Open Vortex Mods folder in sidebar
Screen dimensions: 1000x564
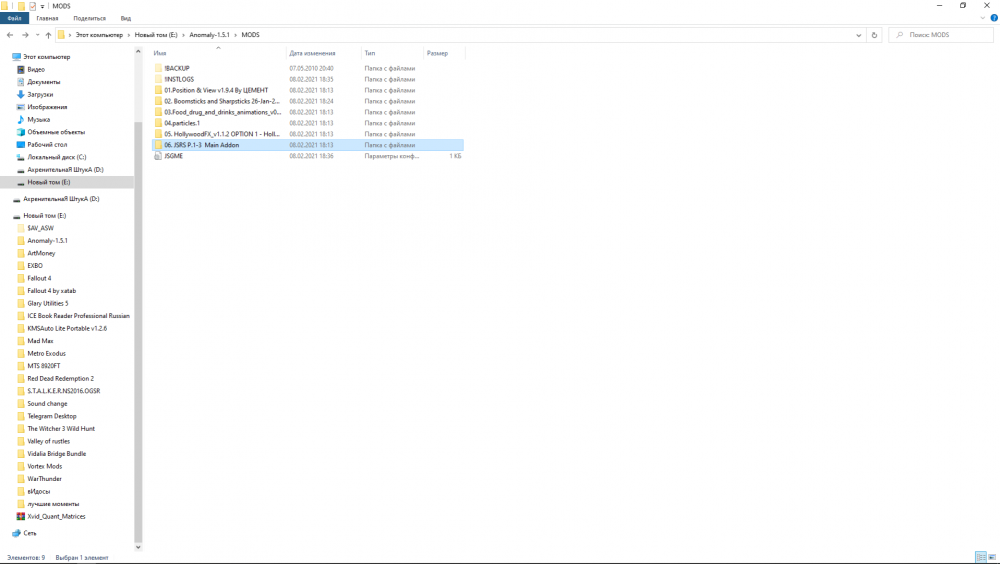click(x=45, y=466)
